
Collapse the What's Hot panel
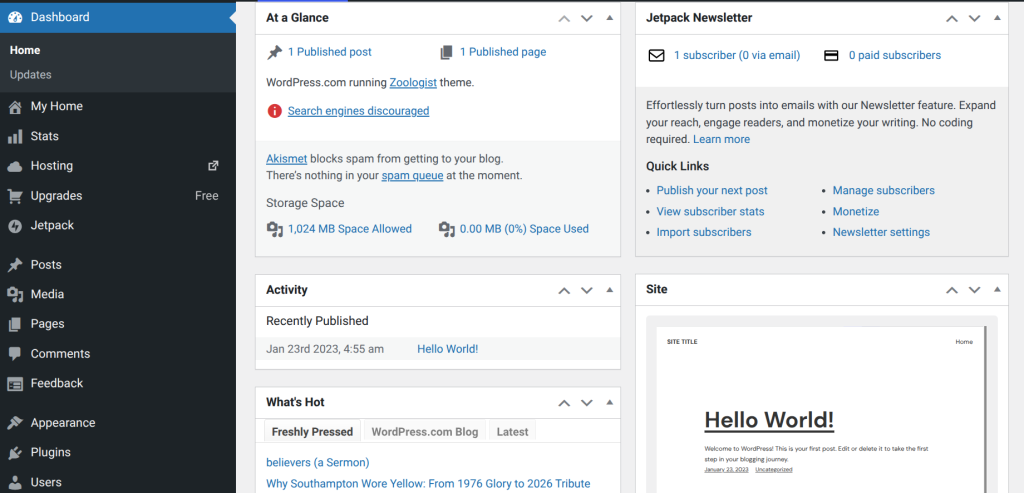coord(609,402)
